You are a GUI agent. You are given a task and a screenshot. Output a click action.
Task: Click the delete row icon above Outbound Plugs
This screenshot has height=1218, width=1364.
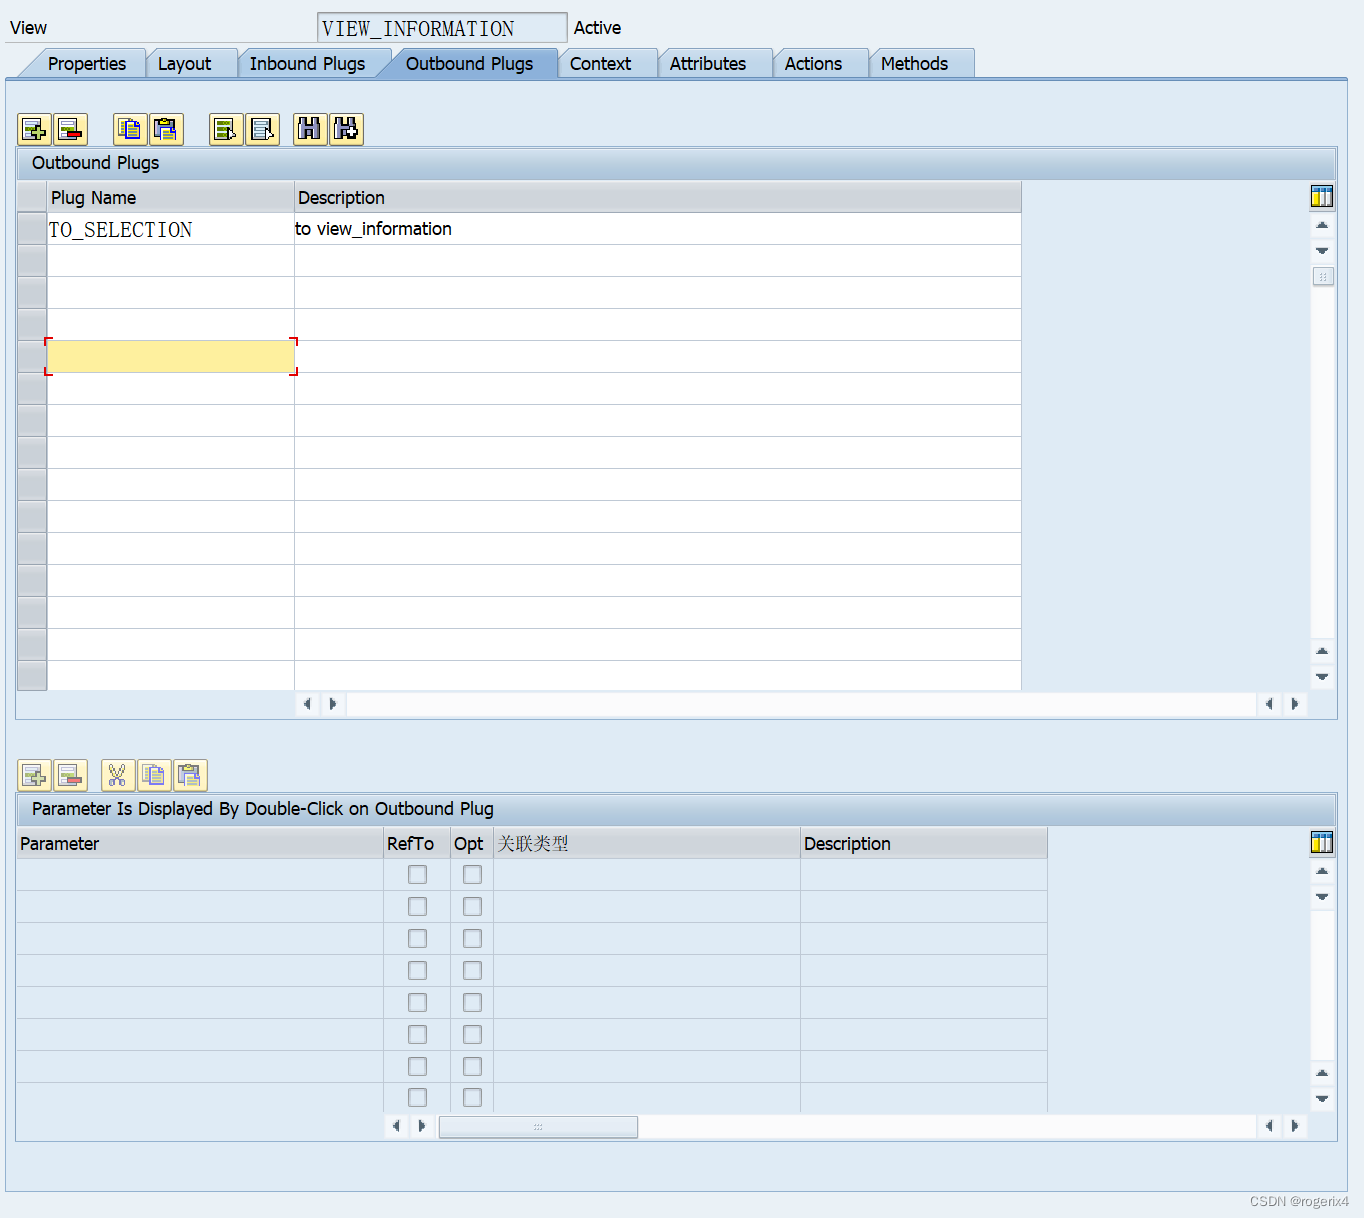pos(70,129)
